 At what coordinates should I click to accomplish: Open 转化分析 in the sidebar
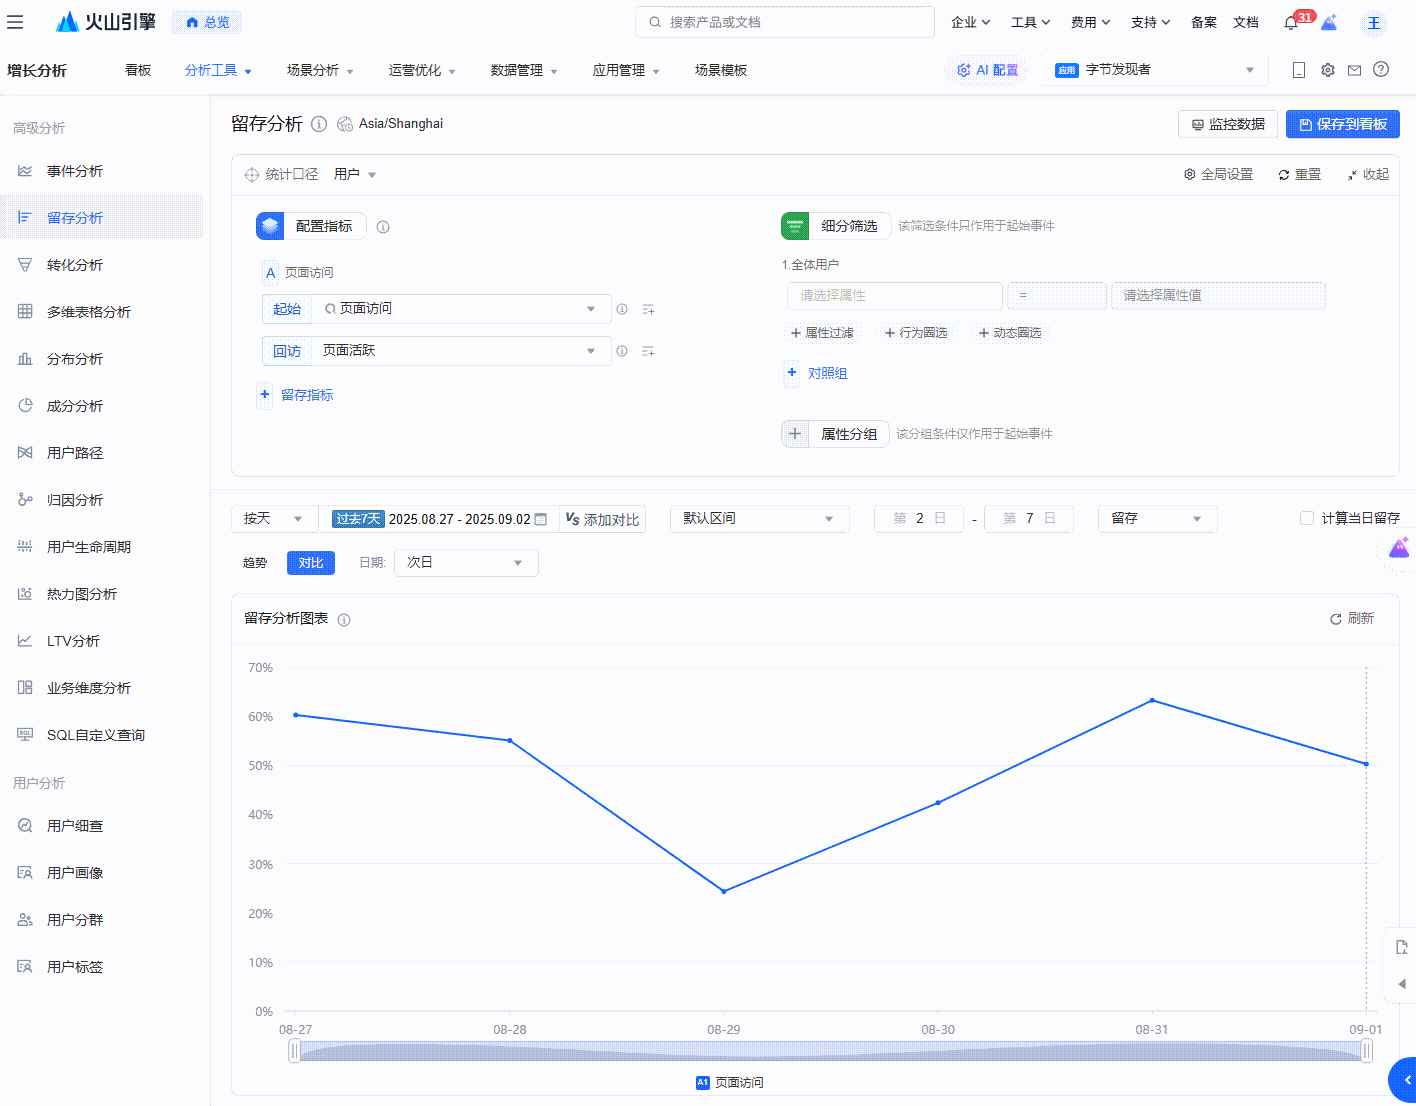coord(75,265)
